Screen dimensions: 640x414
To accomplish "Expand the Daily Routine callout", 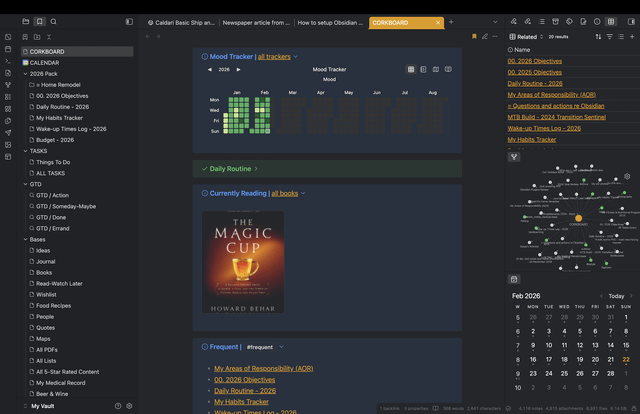I will point(256,169).
